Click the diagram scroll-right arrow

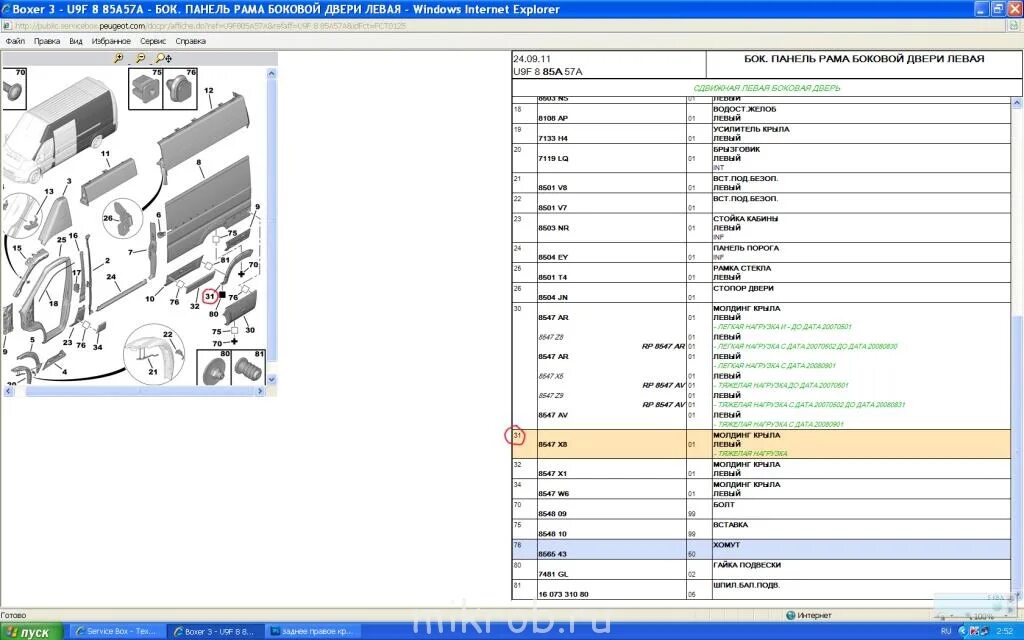[x=260, y=391]
